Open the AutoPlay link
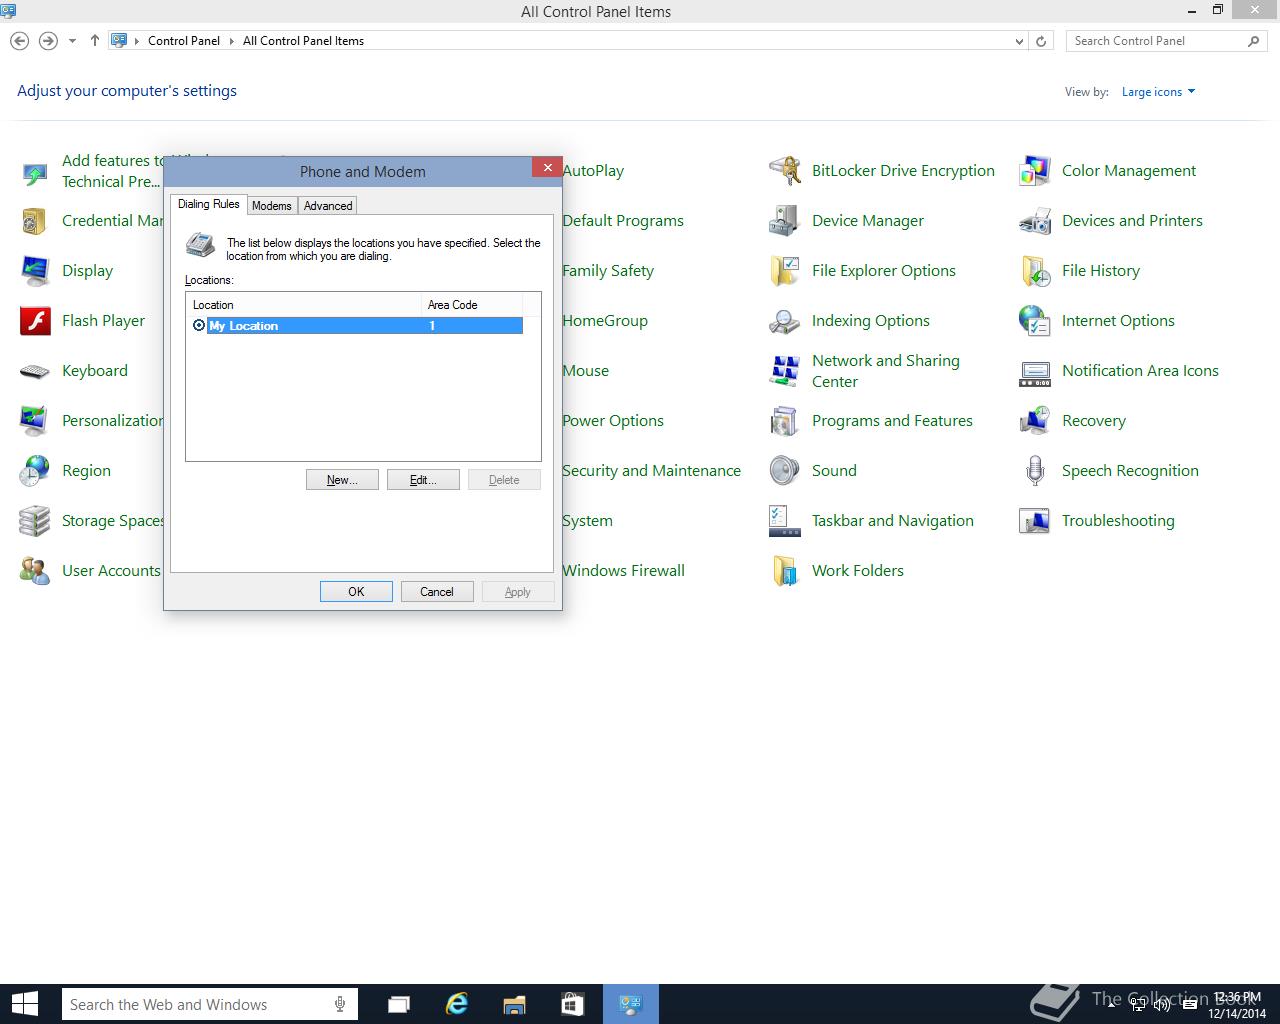Image resolution: width=1280 pixels, height=1024 pixels. 593,171
